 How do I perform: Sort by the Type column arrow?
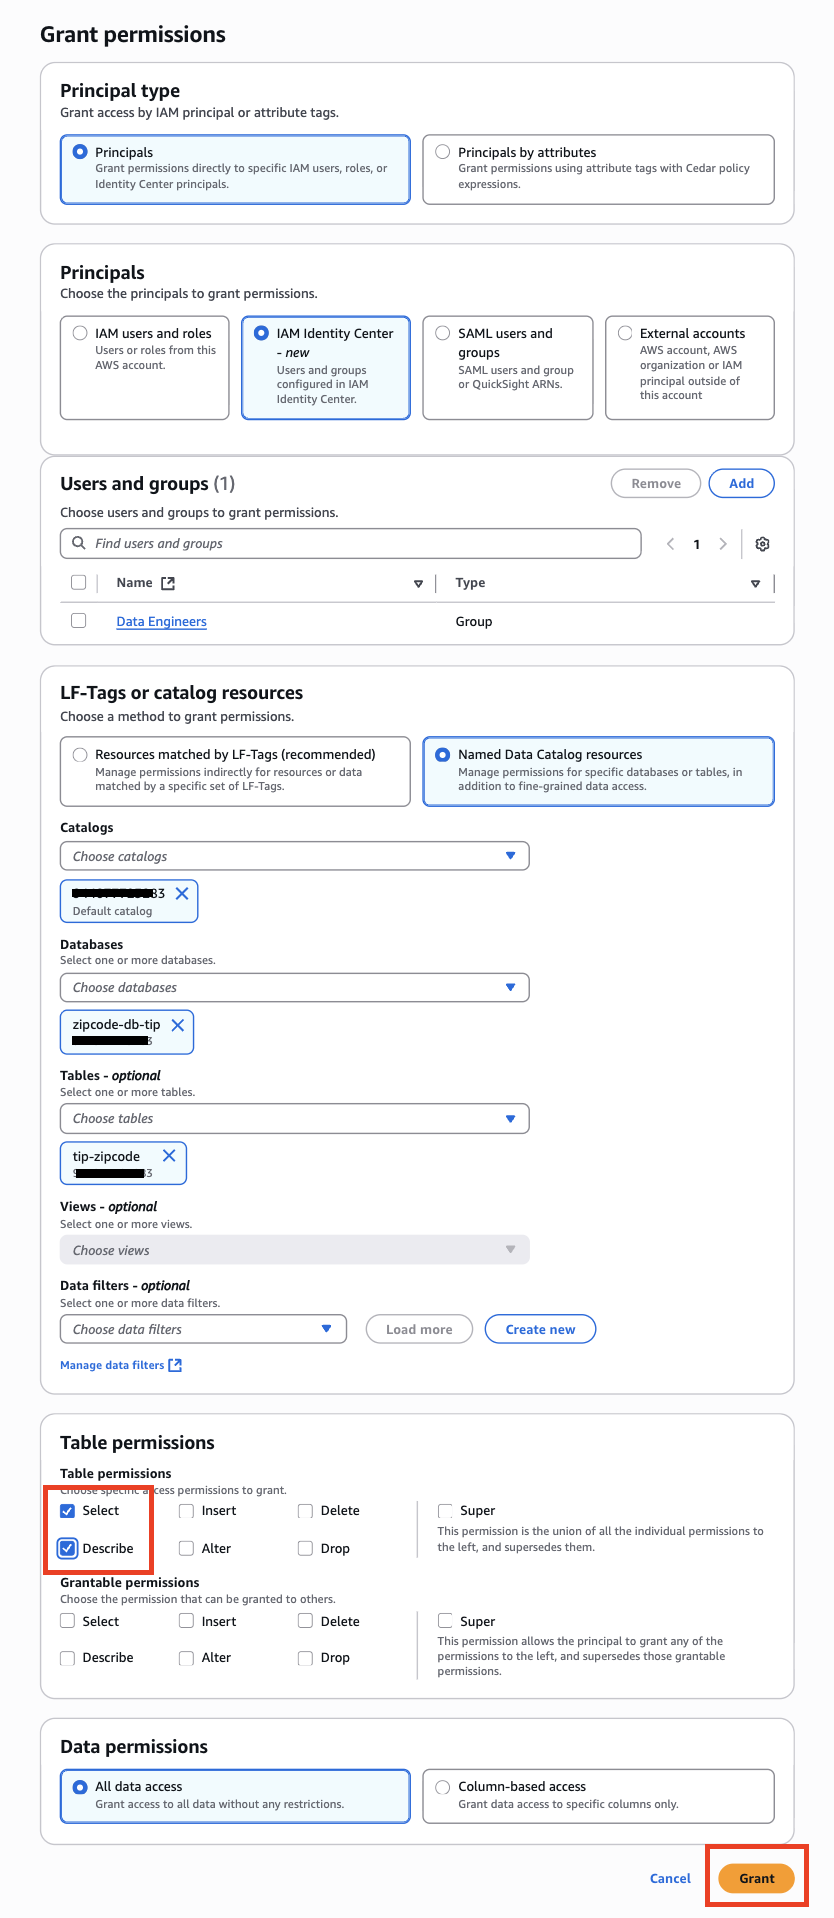(x=755, y=584)
